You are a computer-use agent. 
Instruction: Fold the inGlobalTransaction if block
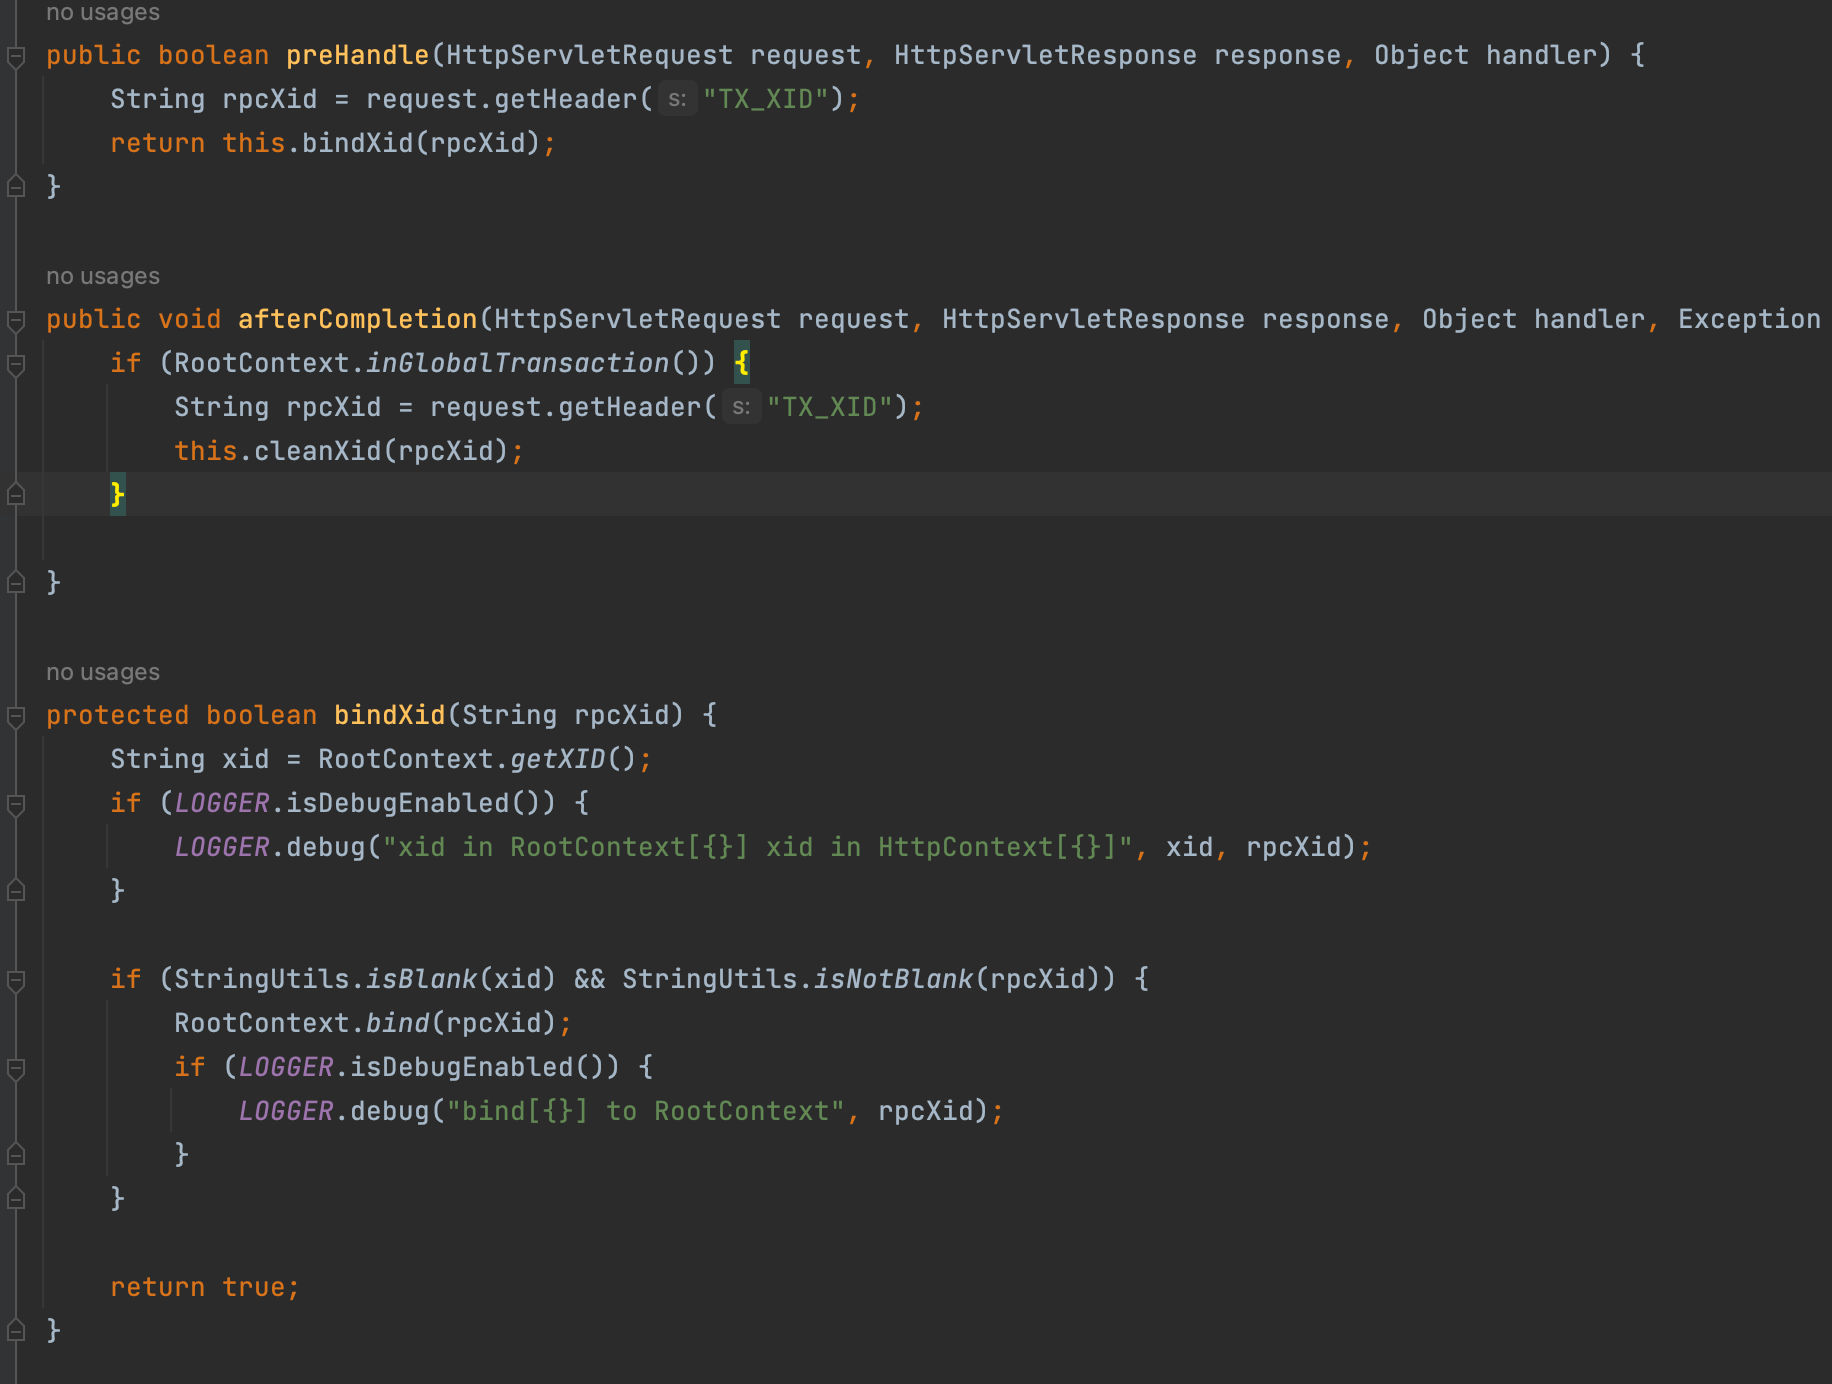[16, 365]
